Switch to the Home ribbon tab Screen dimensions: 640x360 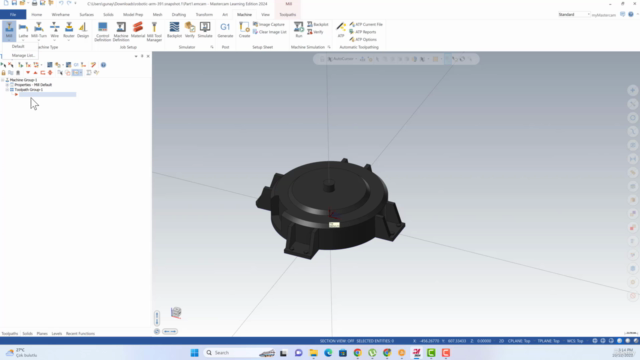tap(37, 15)
